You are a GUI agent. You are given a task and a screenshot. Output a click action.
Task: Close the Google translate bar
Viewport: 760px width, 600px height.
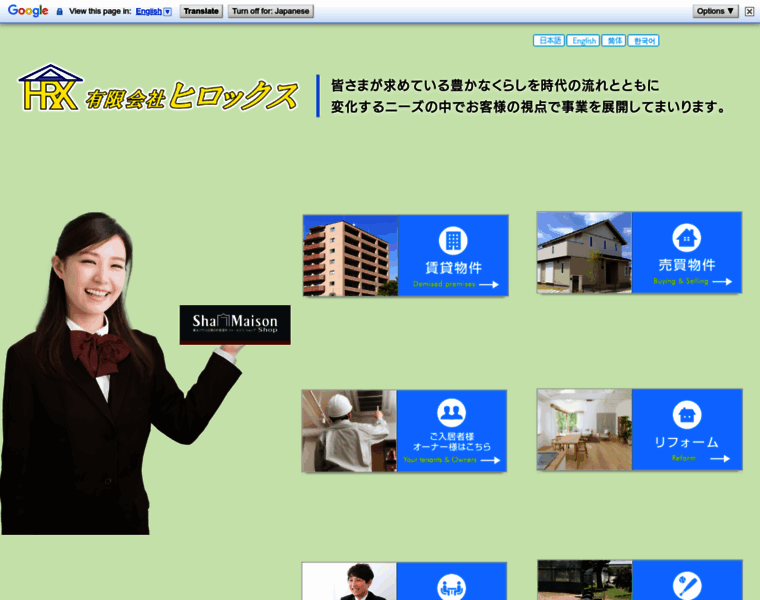(749, 12)
